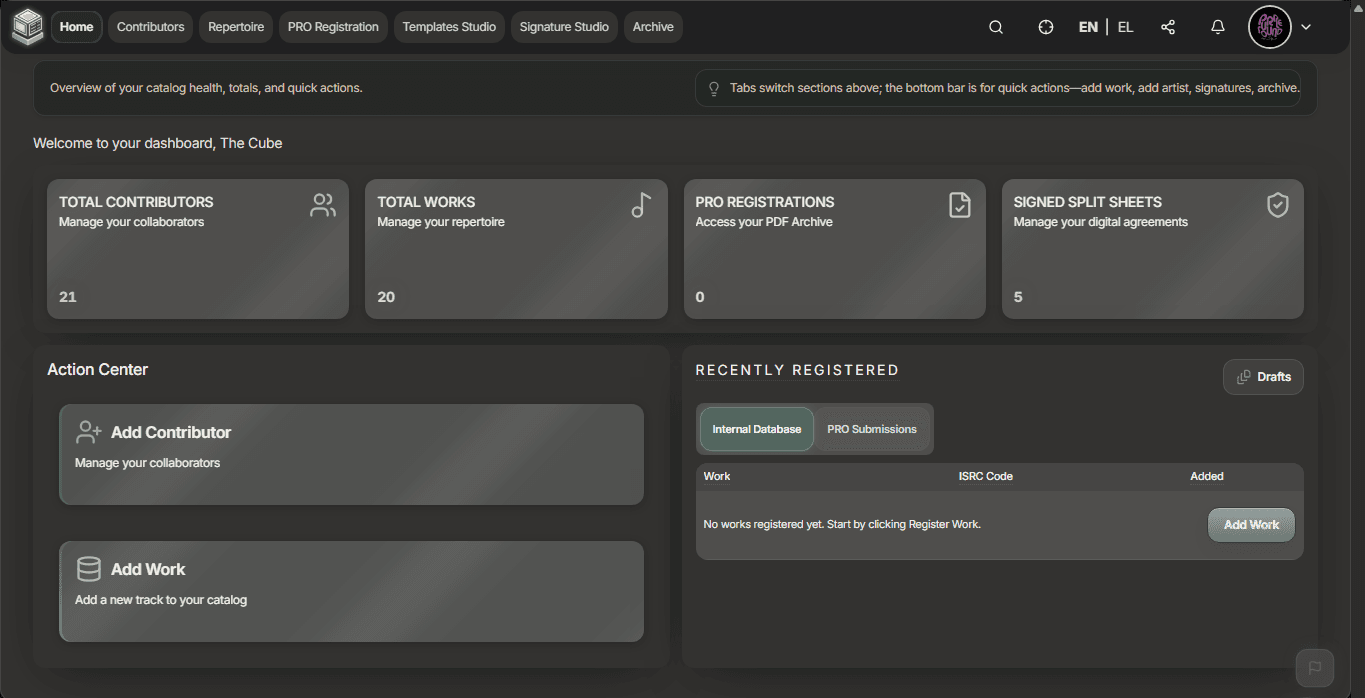Viewport: 1365px width, 698px height.
Task: Click the add-user icon beside Add Contributor
Action: (x=89, y=432)
